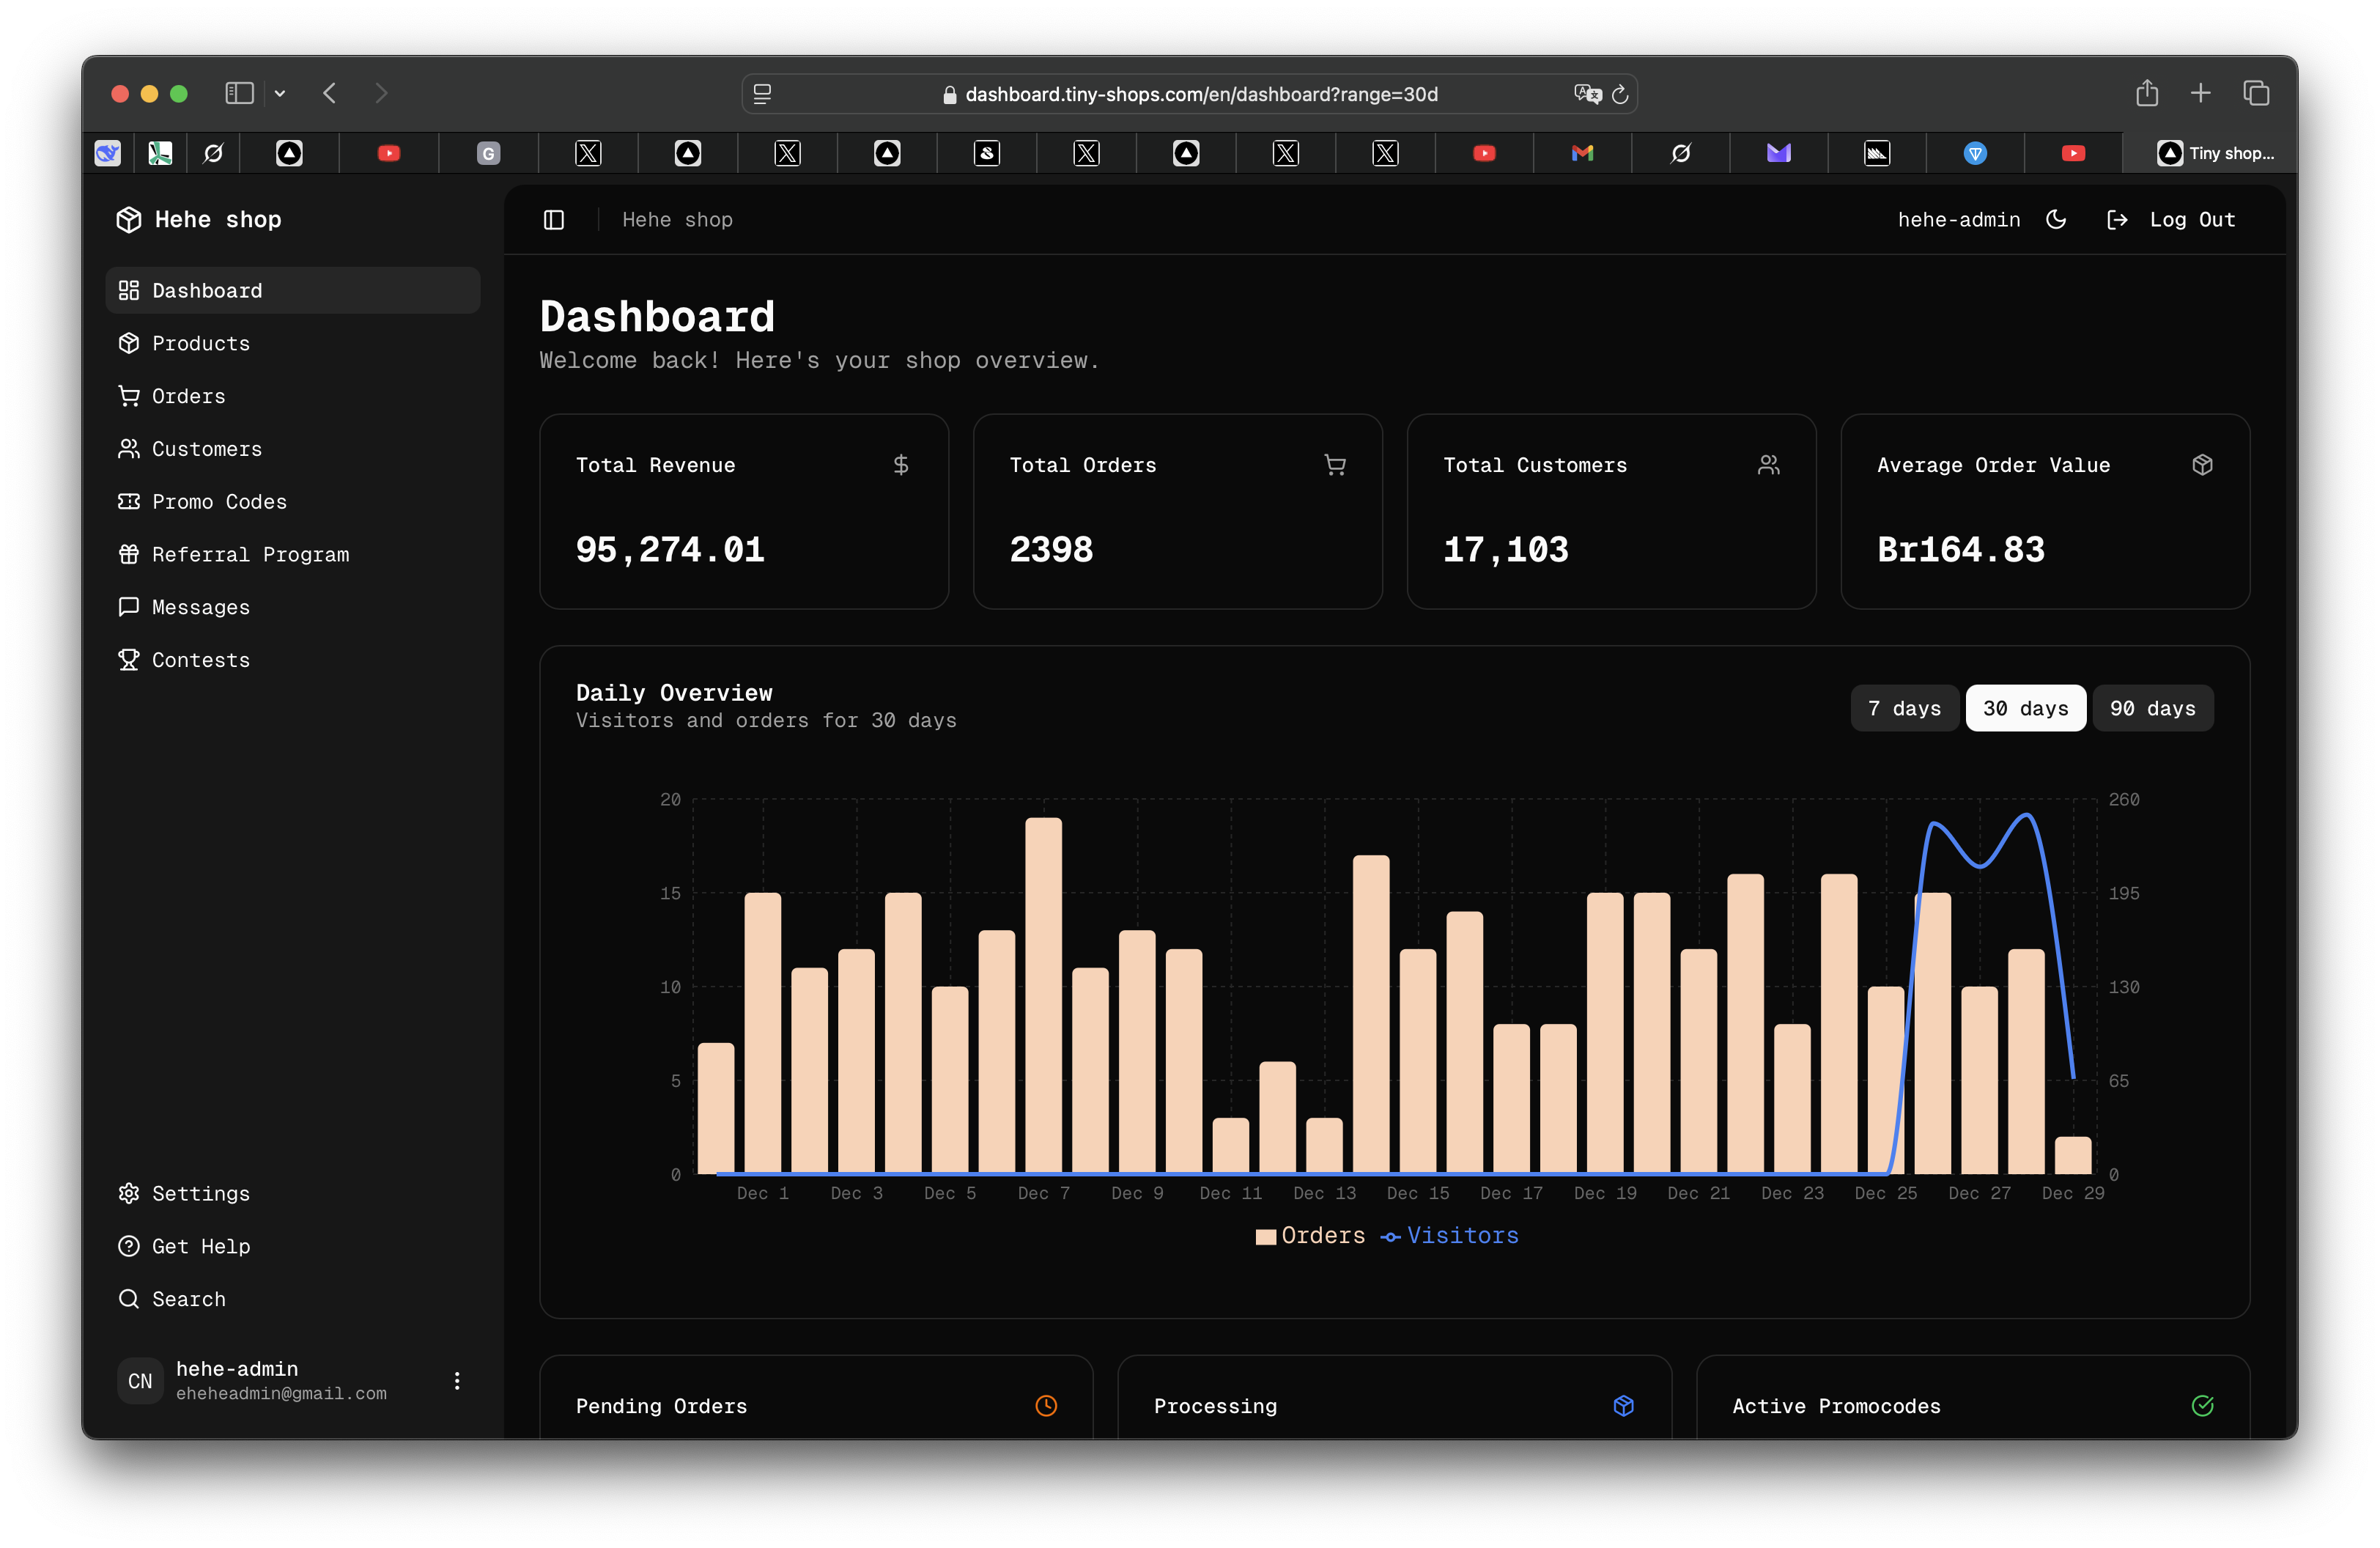Open the three-dot menu beside hehe-admin profile
Viewport: 2380px width, 1548px height.
[457, 1381]
